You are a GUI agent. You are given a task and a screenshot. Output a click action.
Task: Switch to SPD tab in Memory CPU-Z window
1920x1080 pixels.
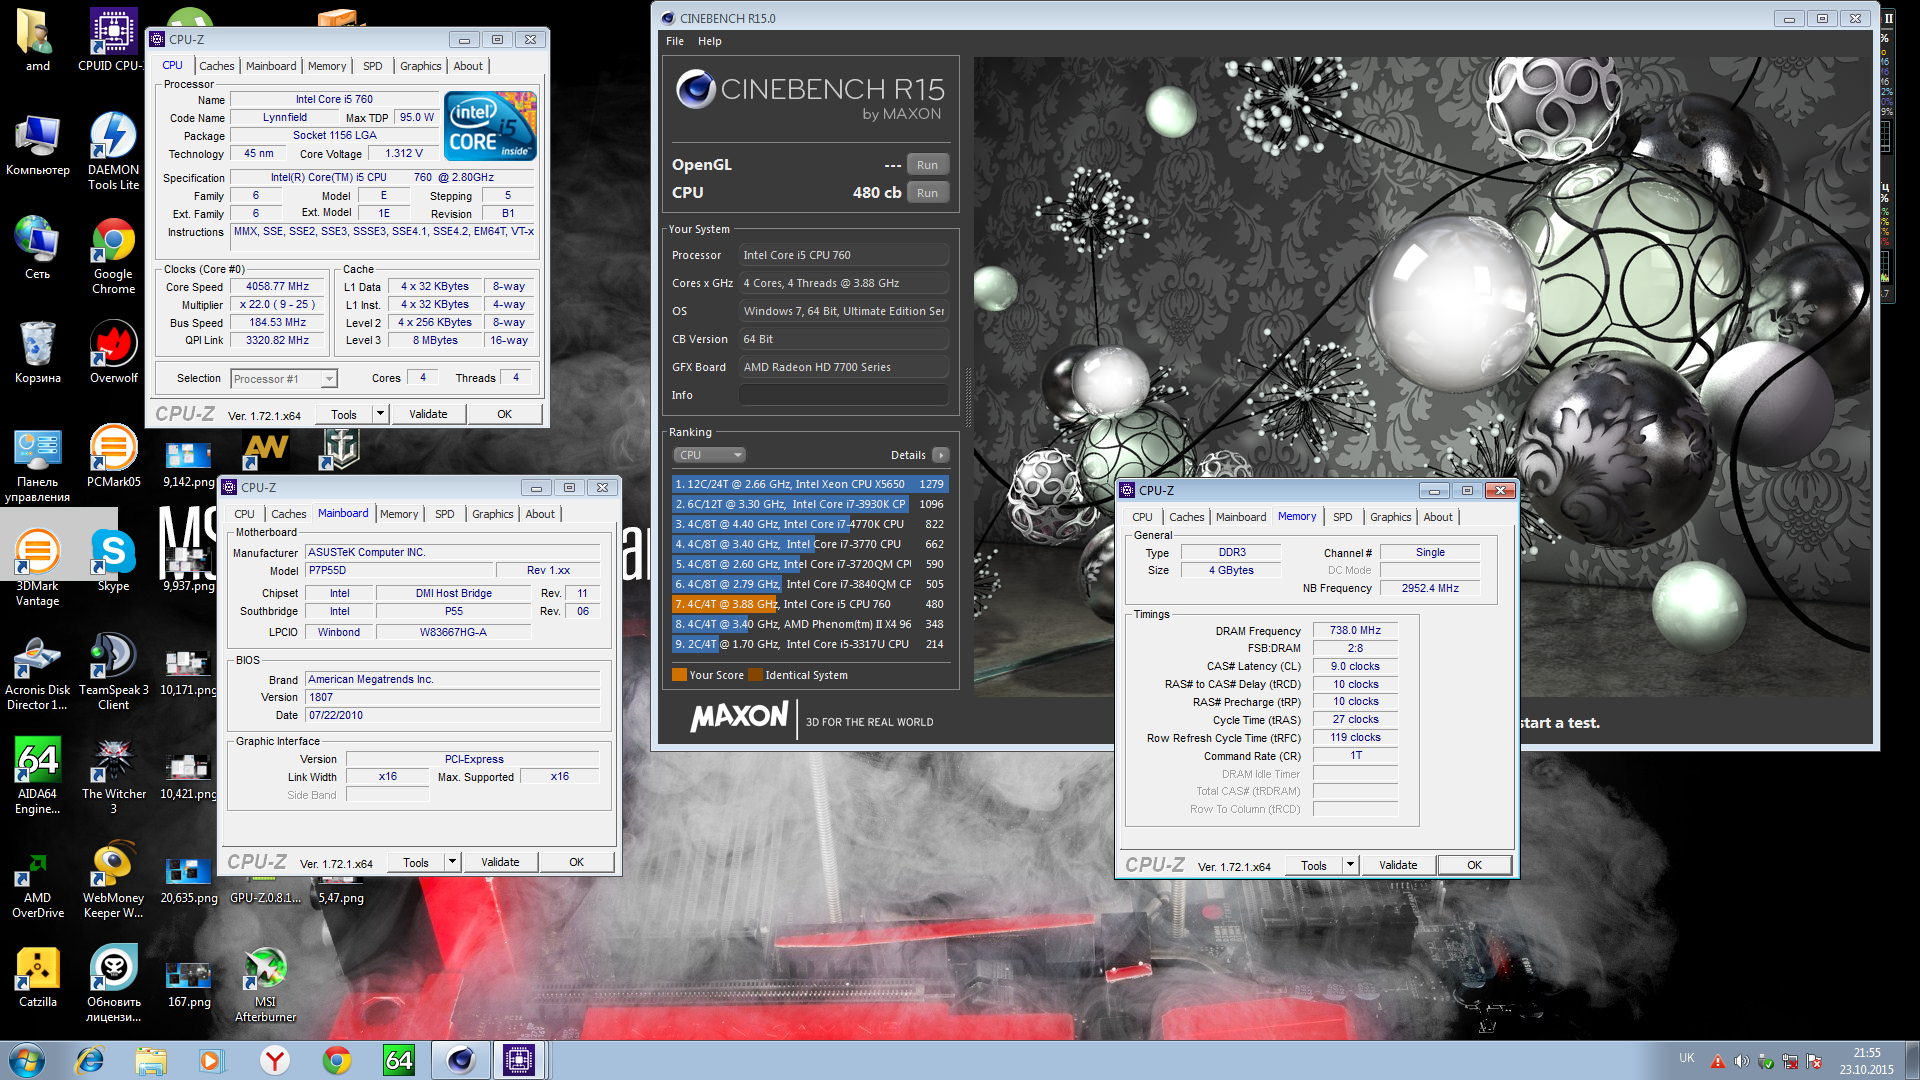(1342, 517)
